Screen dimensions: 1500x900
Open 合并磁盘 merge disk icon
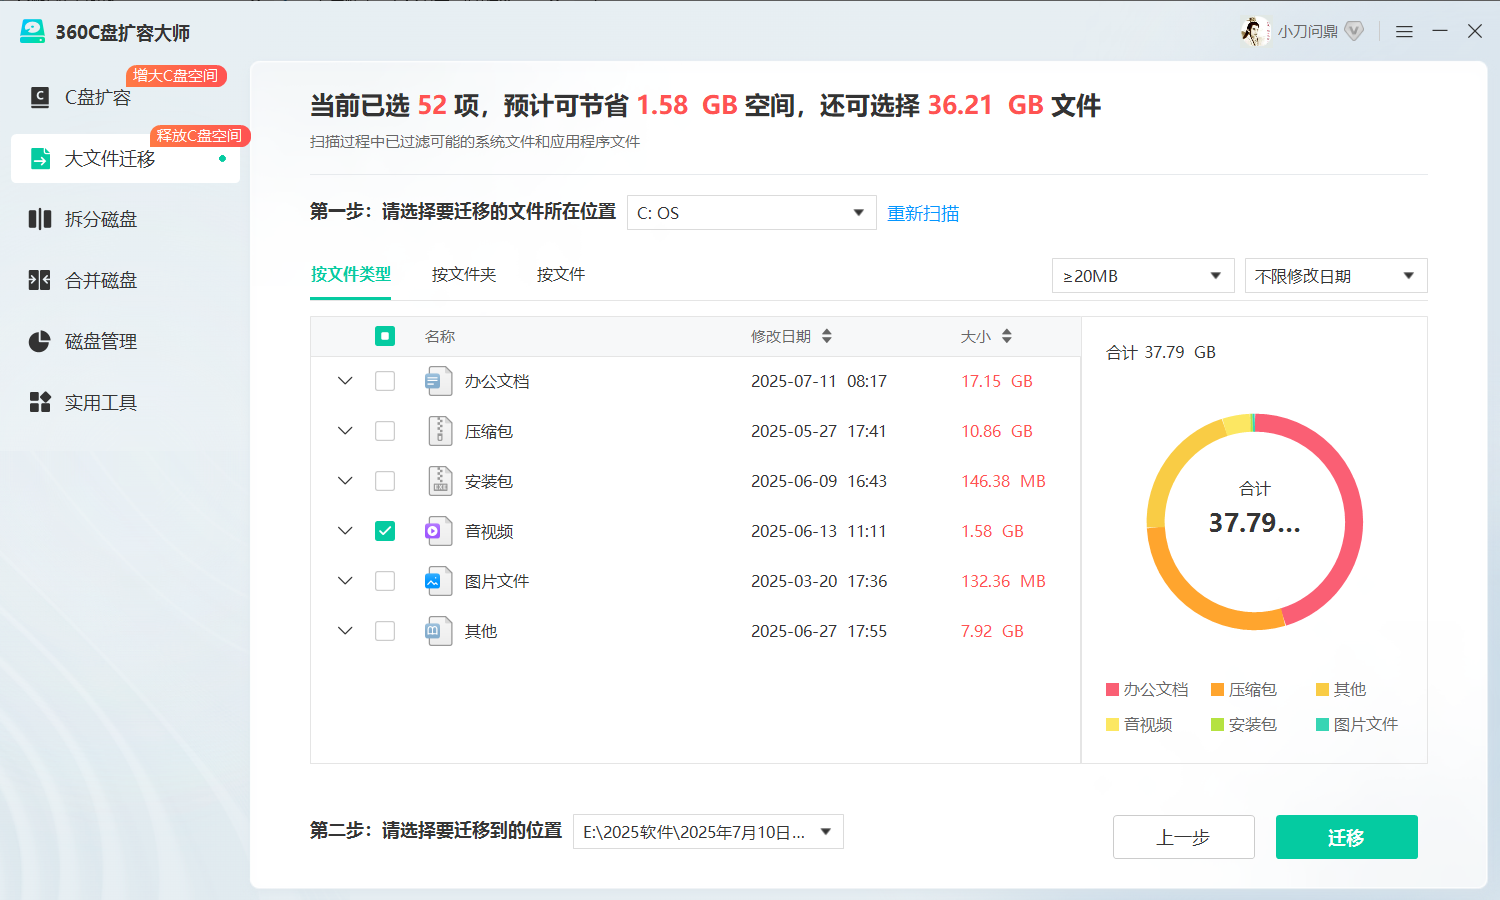40,280
